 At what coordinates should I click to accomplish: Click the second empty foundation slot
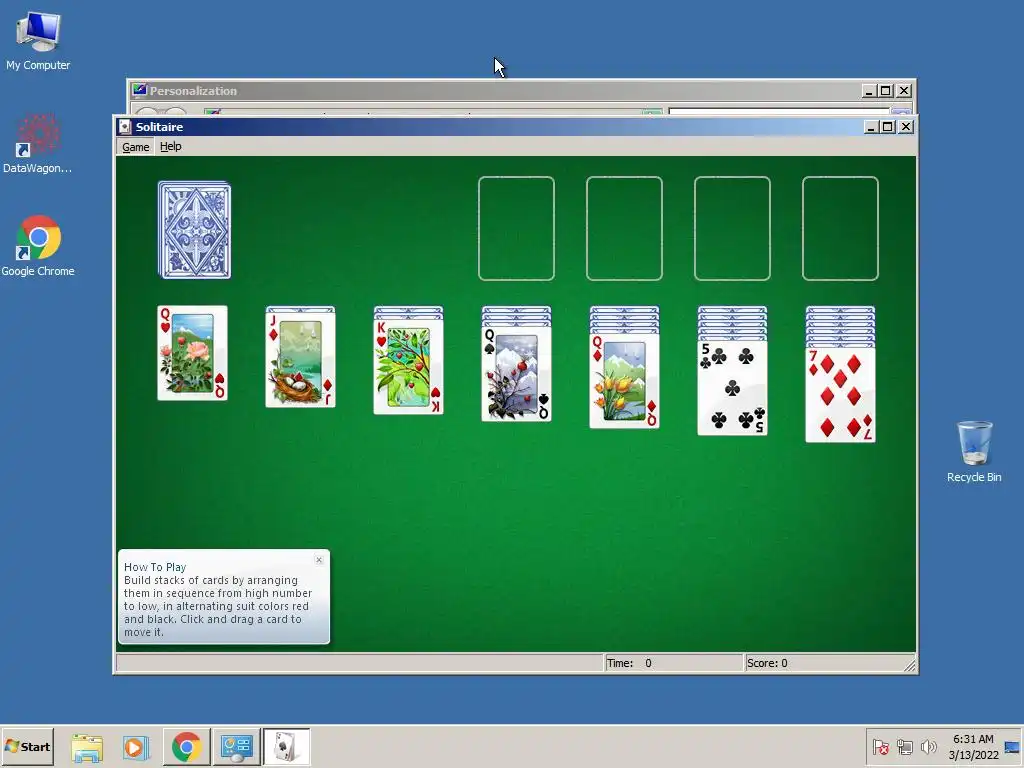(624, 229)
